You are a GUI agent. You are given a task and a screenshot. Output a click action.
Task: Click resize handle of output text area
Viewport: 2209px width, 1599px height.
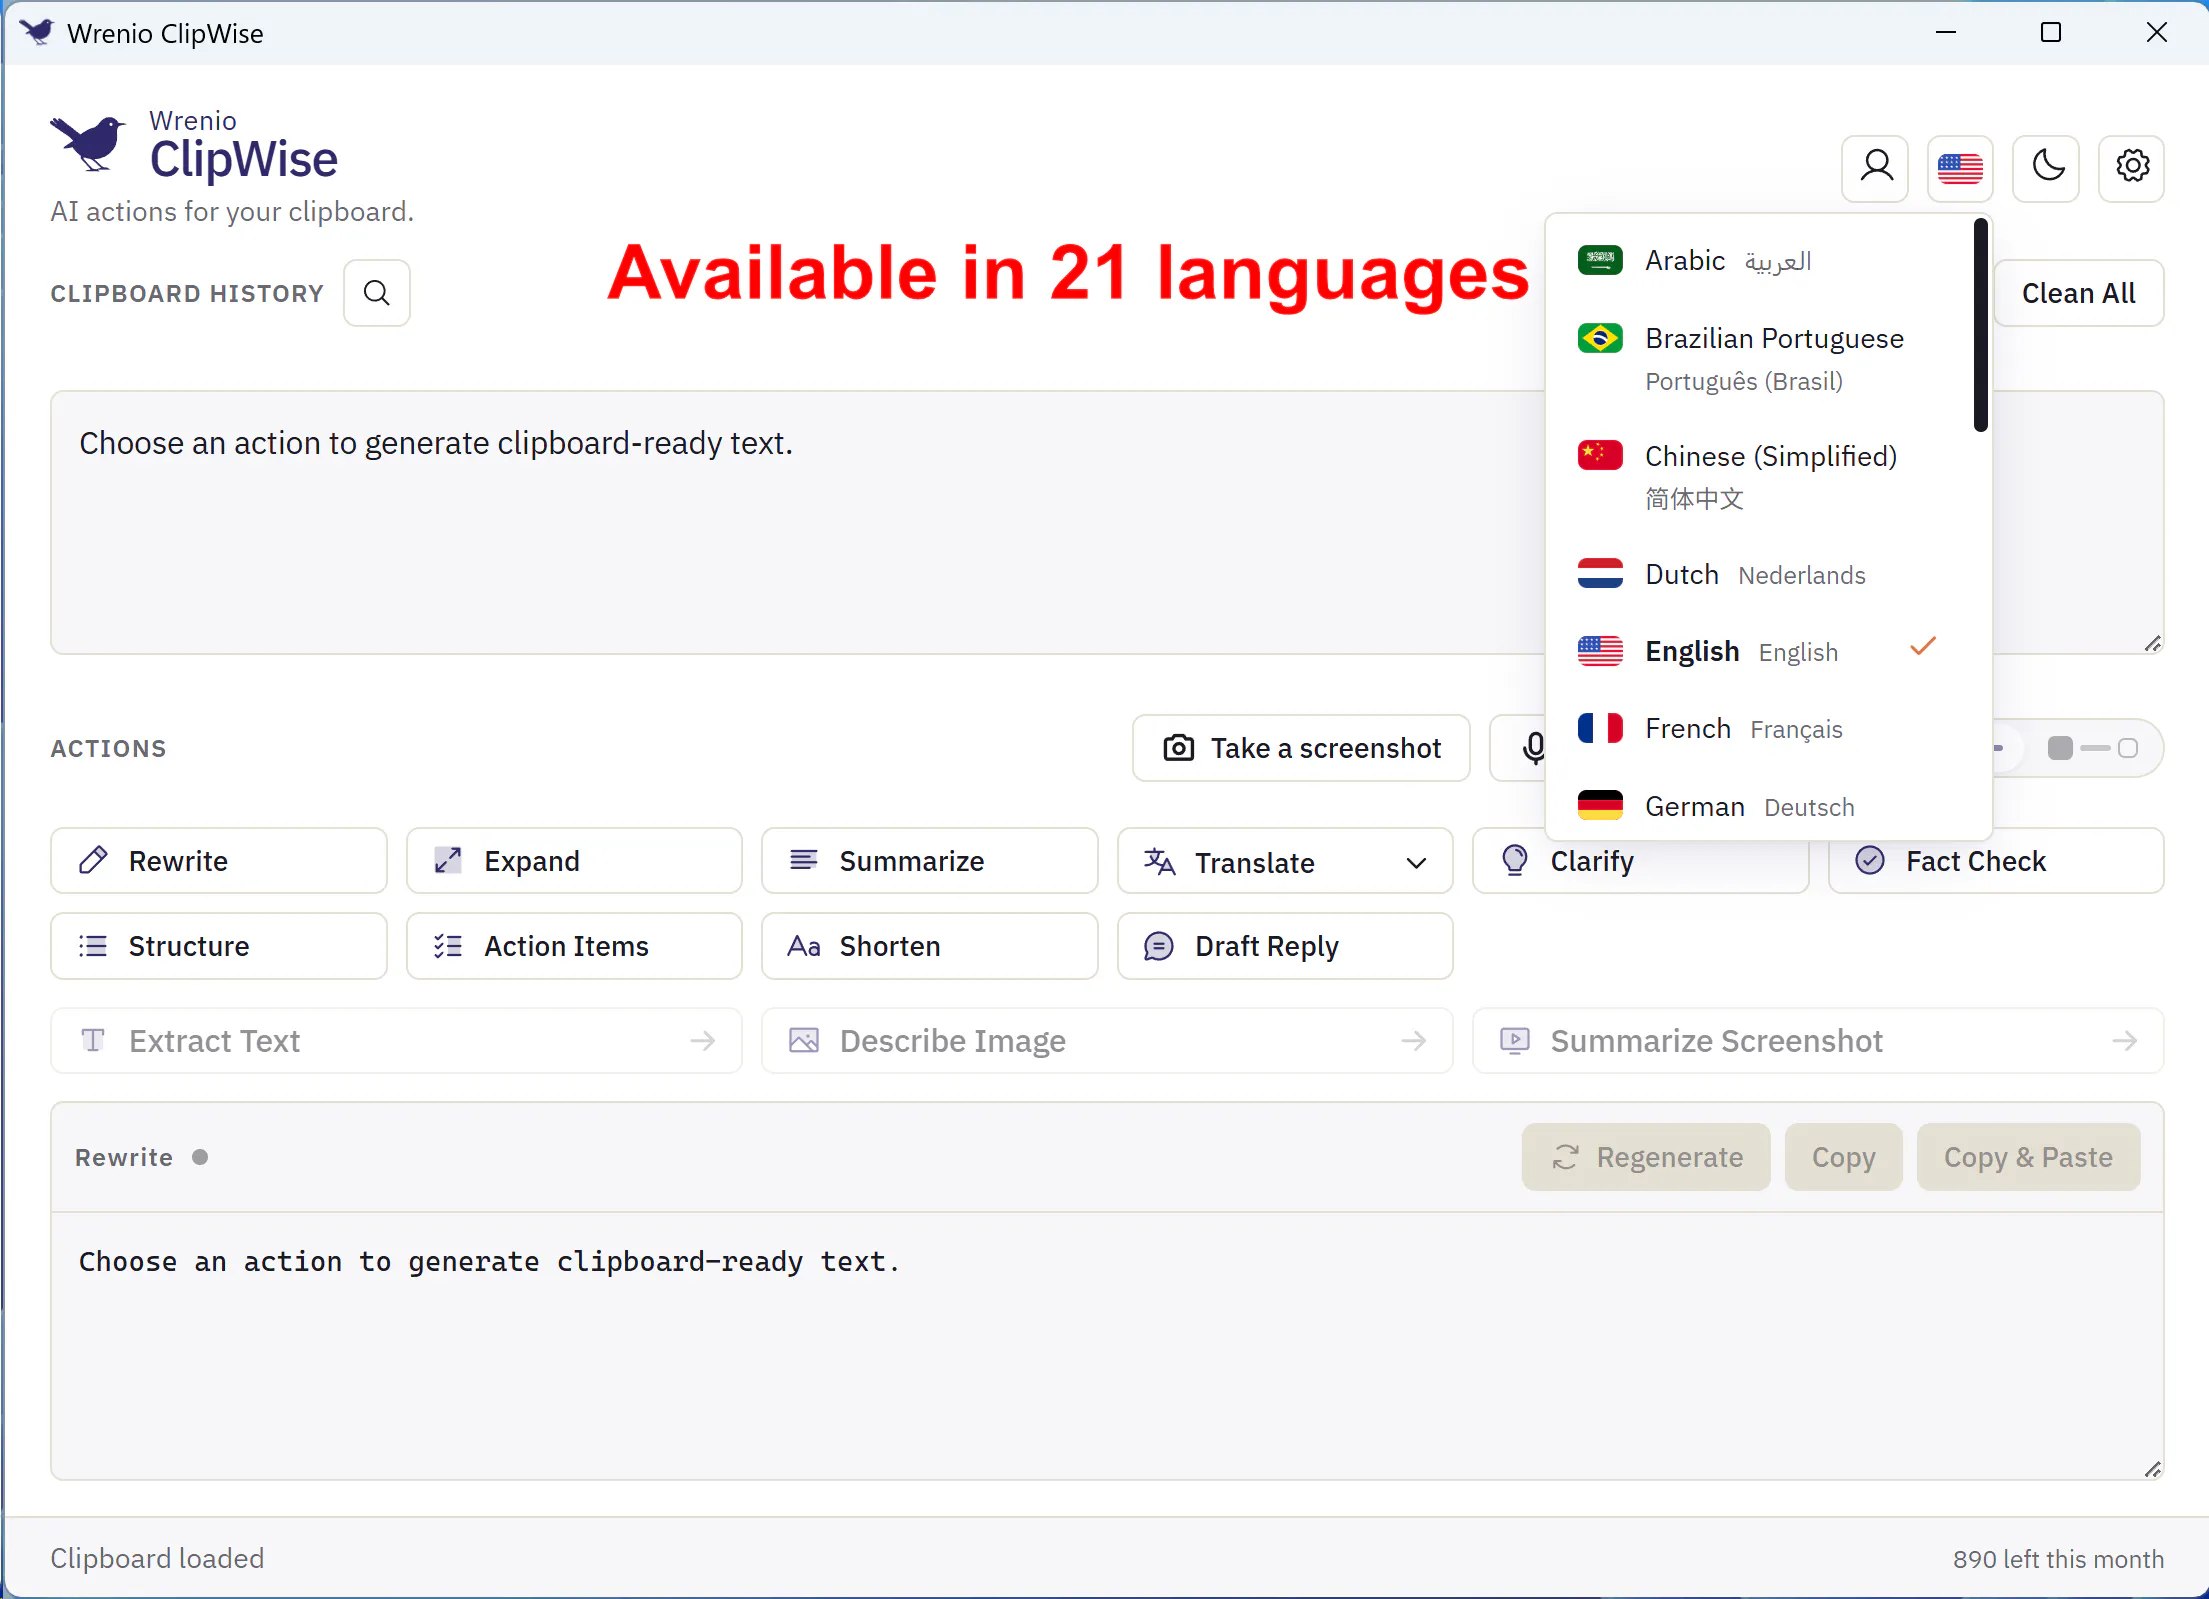pyautogui.click(x=2153, y=1469)
